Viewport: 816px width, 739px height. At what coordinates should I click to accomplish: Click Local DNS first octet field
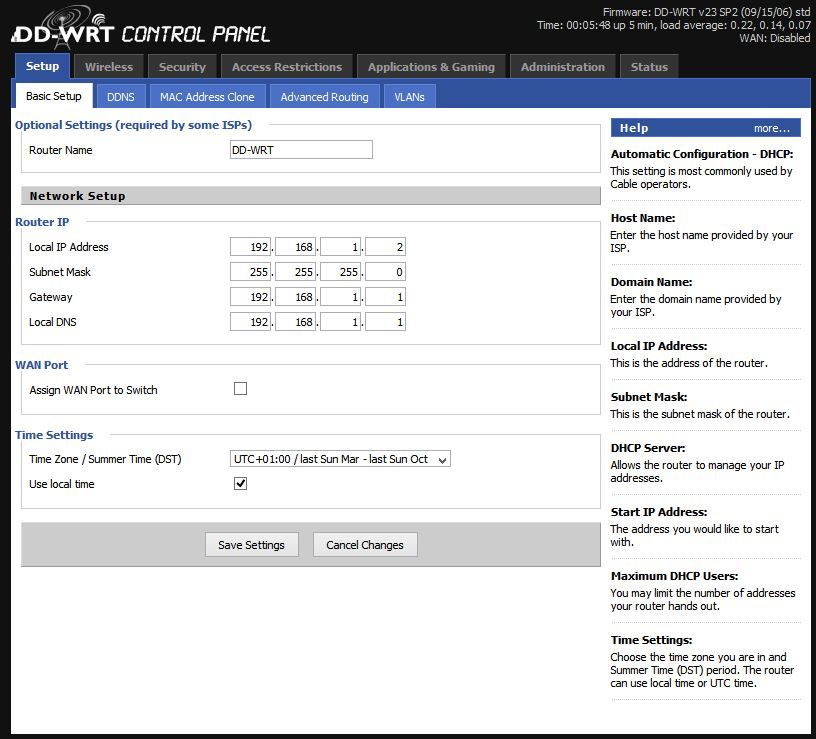point(250,322)
